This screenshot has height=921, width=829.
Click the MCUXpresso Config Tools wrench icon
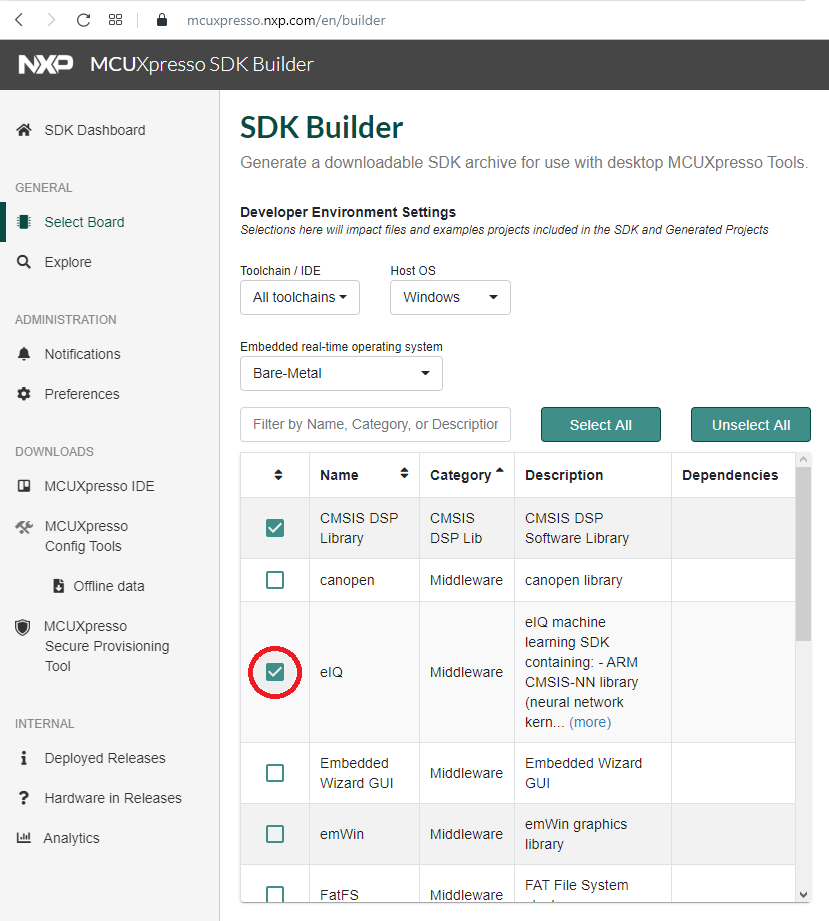pyautogui.click(x=25, y=527)
